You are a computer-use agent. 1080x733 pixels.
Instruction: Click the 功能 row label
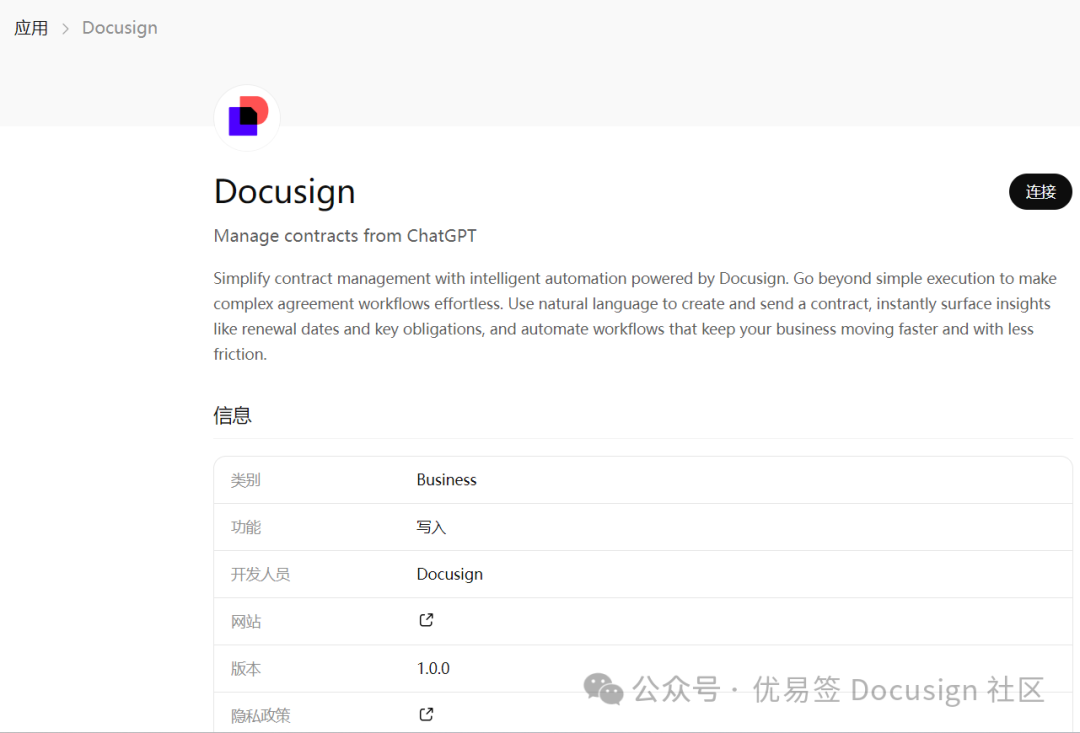click(246, 527)
